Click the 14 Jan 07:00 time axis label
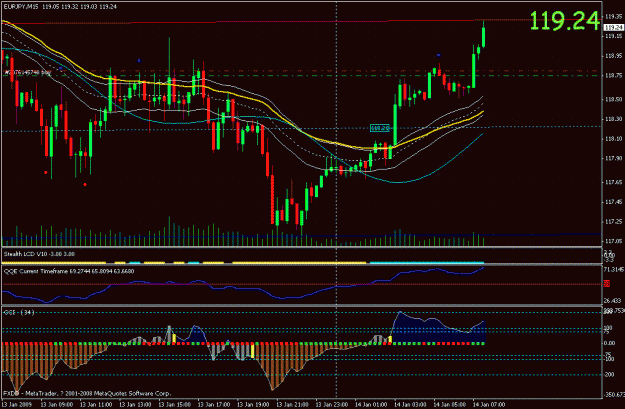Screen dimensions: 625x409 (489, 405)
